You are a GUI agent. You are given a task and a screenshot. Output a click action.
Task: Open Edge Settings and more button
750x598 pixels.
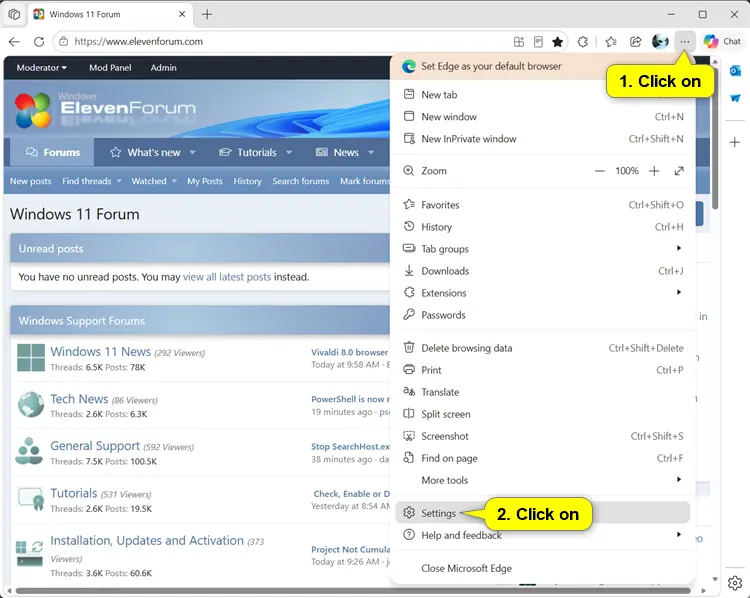(684, 42)
